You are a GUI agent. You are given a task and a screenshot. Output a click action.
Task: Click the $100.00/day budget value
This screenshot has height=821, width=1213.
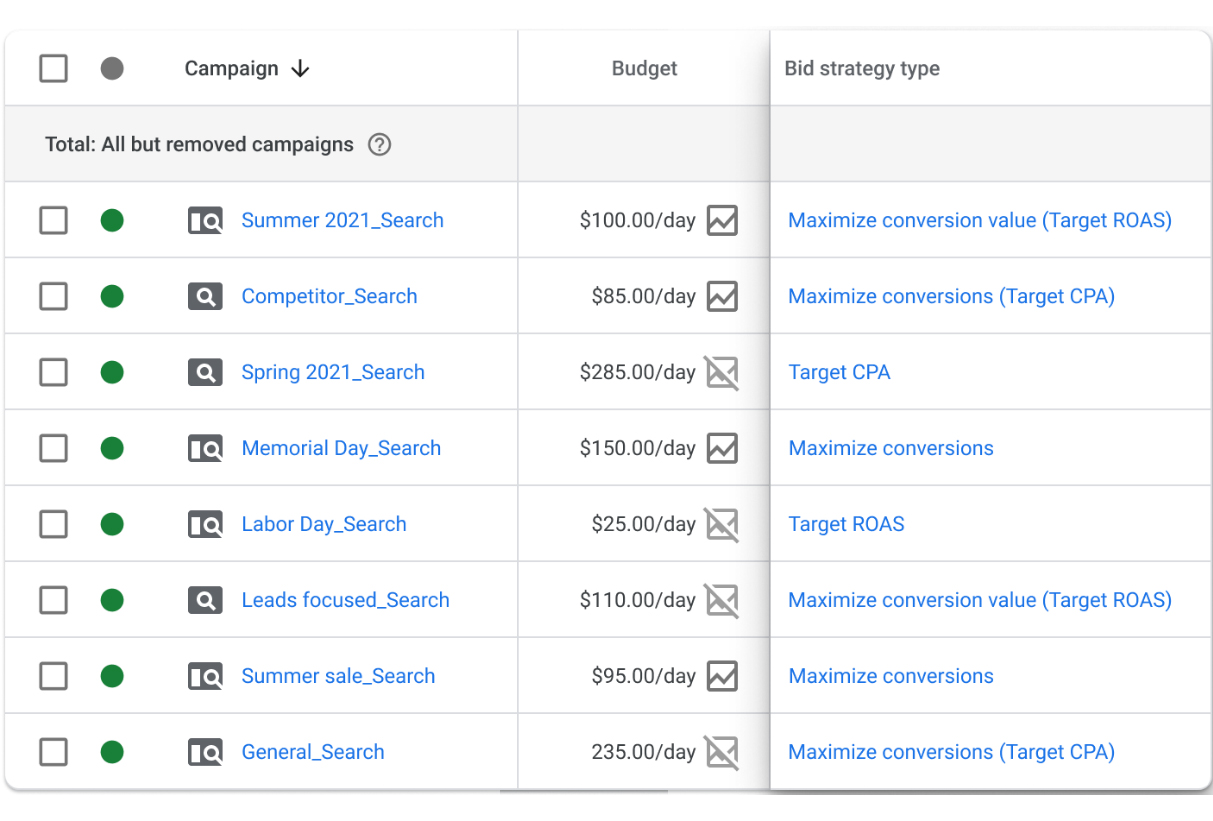tap(637, 220)
